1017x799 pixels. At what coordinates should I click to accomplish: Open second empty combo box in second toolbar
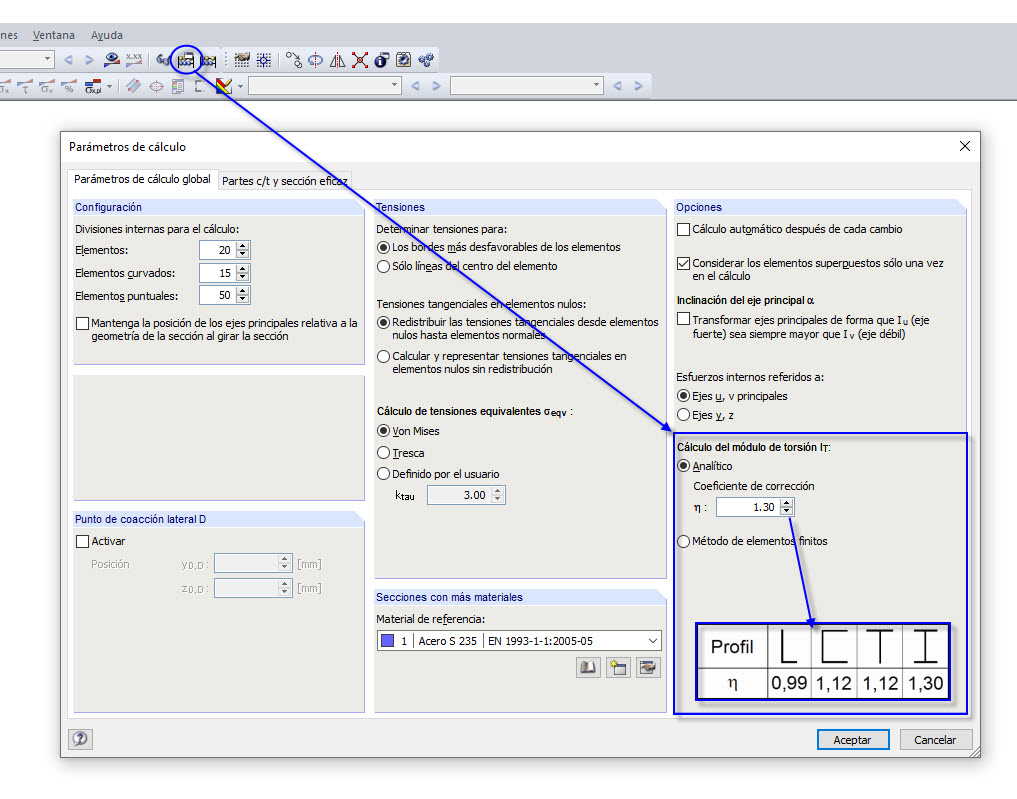527,86
